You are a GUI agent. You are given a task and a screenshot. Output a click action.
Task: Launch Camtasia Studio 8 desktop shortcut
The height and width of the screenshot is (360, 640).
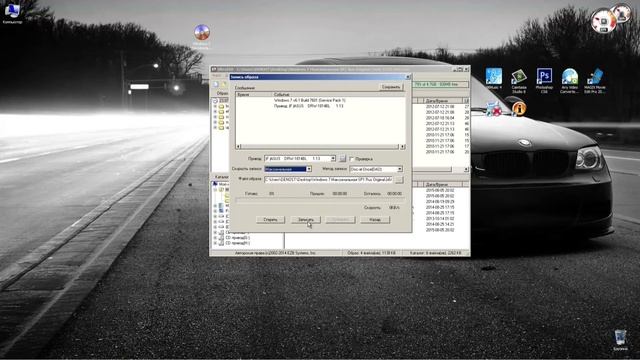point(519,80)
